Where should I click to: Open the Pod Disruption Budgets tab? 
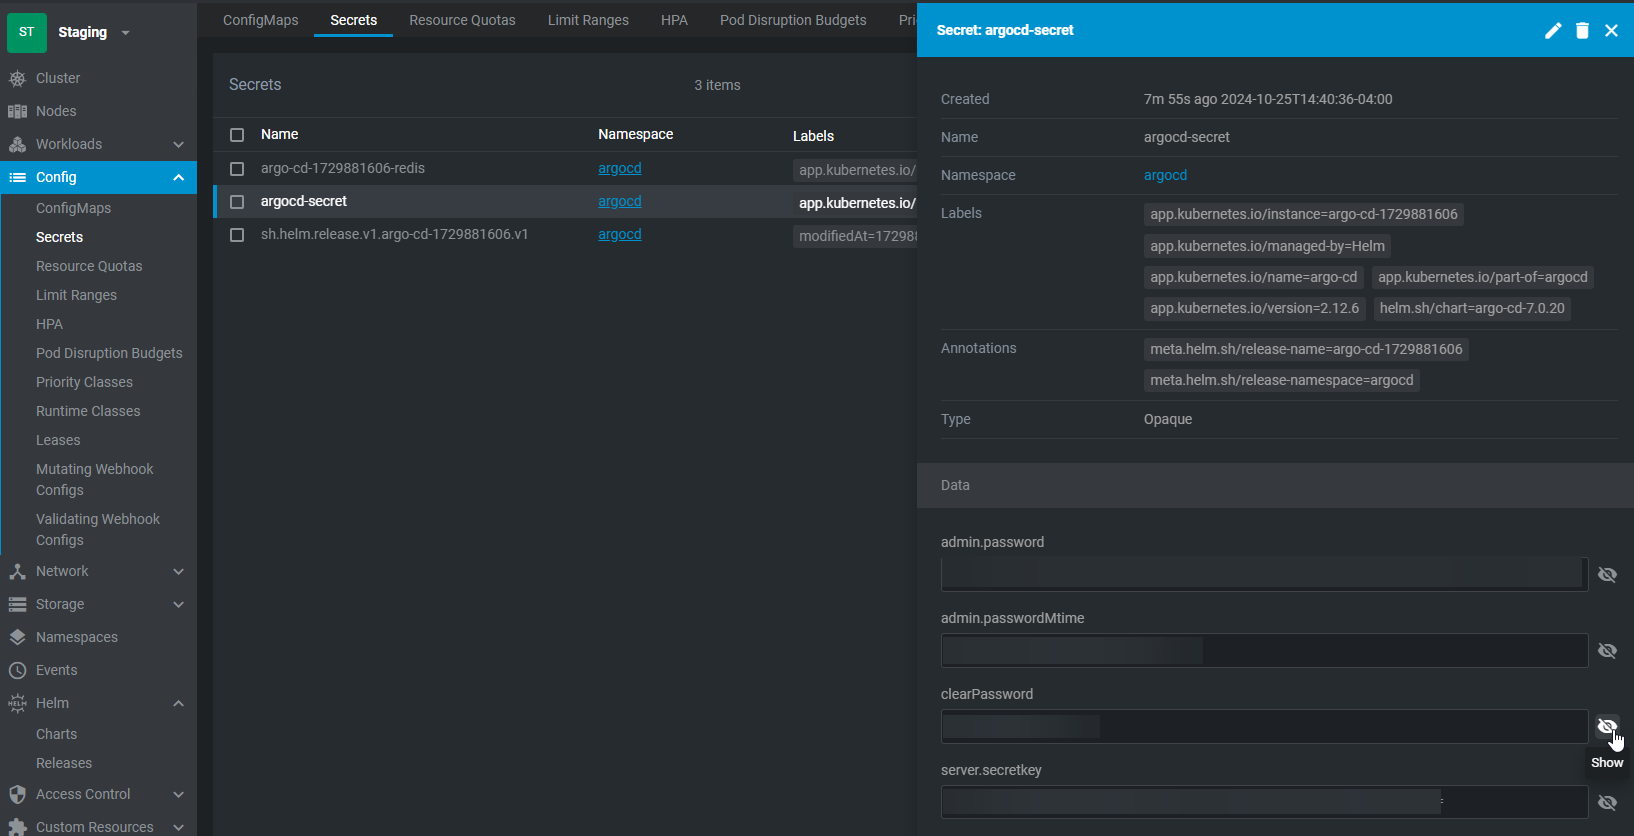(792, 20)
